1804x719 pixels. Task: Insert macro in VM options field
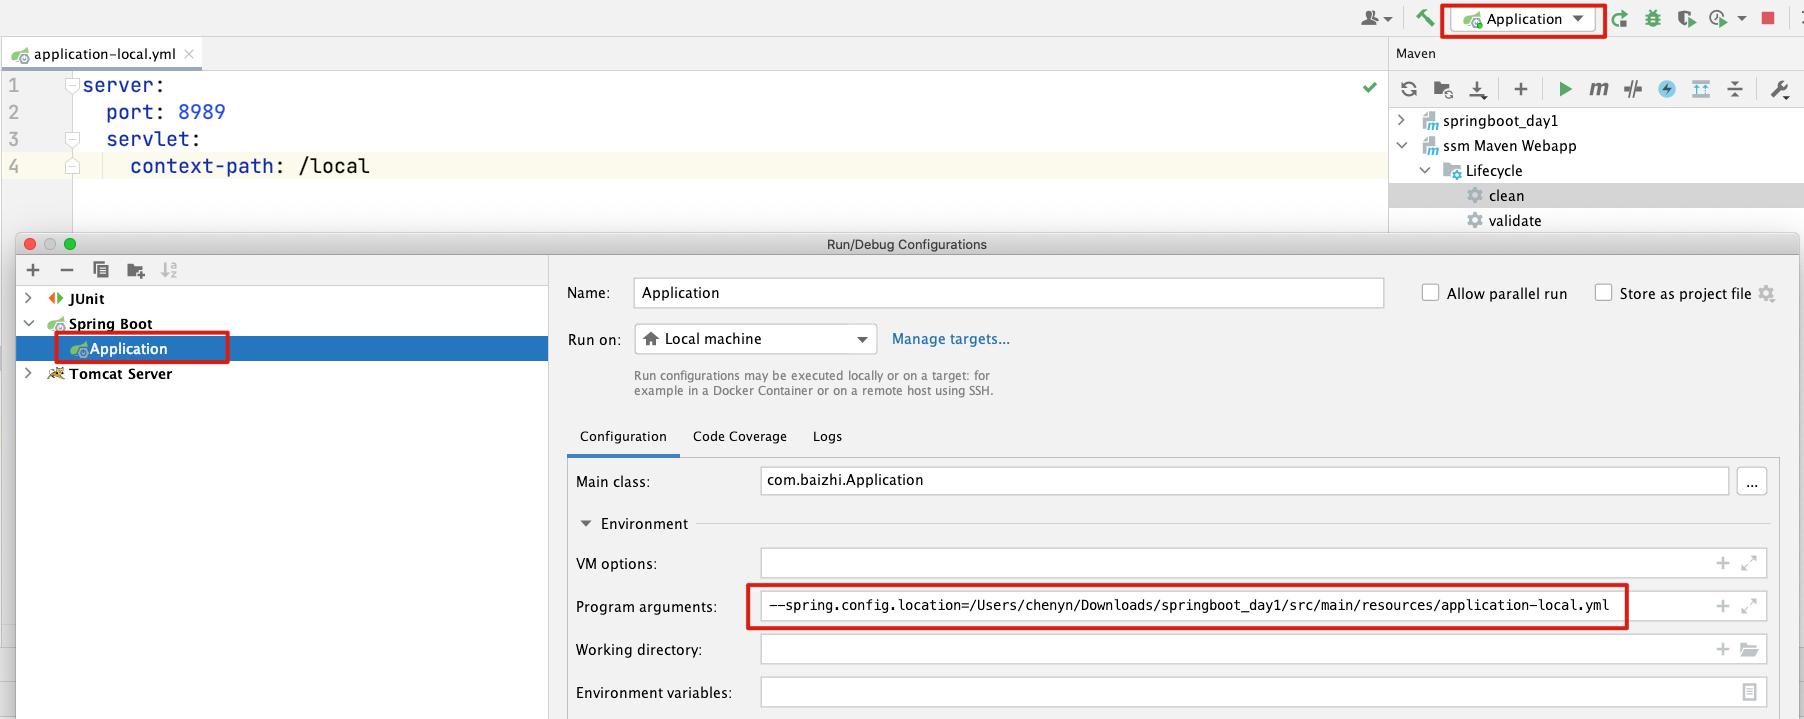tap(1723, 563)
